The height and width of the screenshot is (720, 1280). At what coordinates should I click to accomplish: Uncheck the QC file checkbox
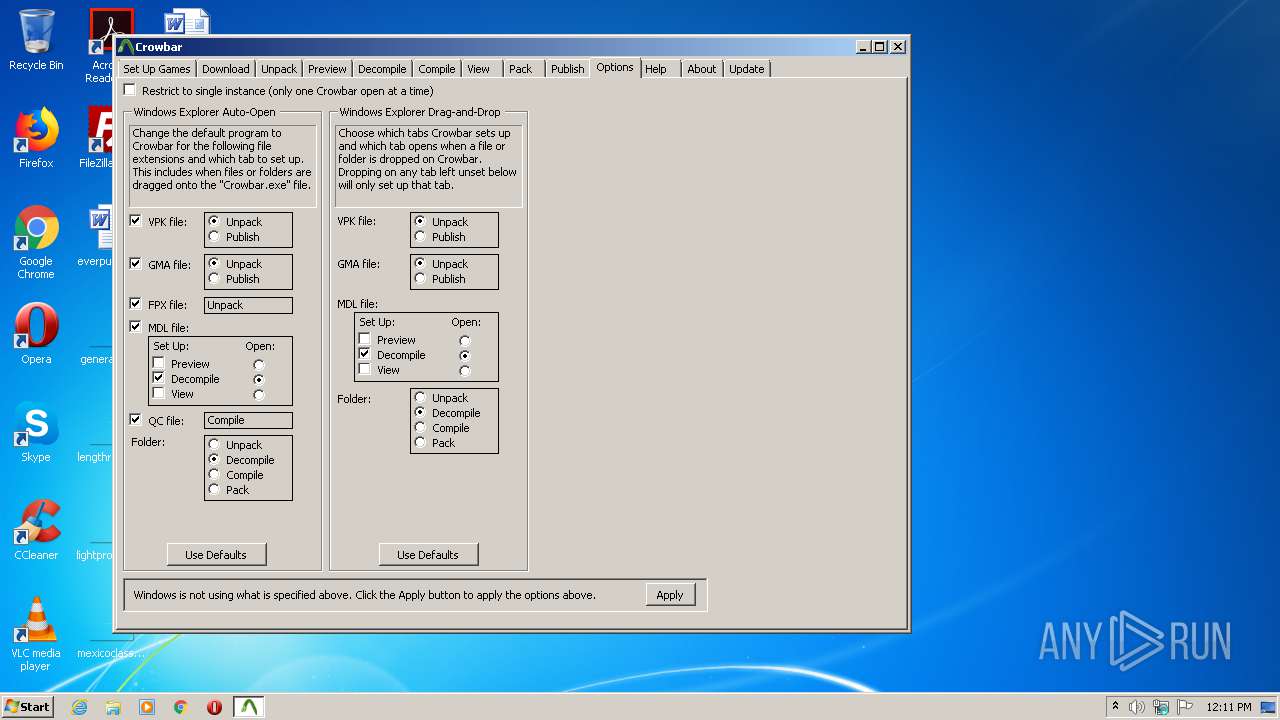pyautogui.click(x=136, y=420)
